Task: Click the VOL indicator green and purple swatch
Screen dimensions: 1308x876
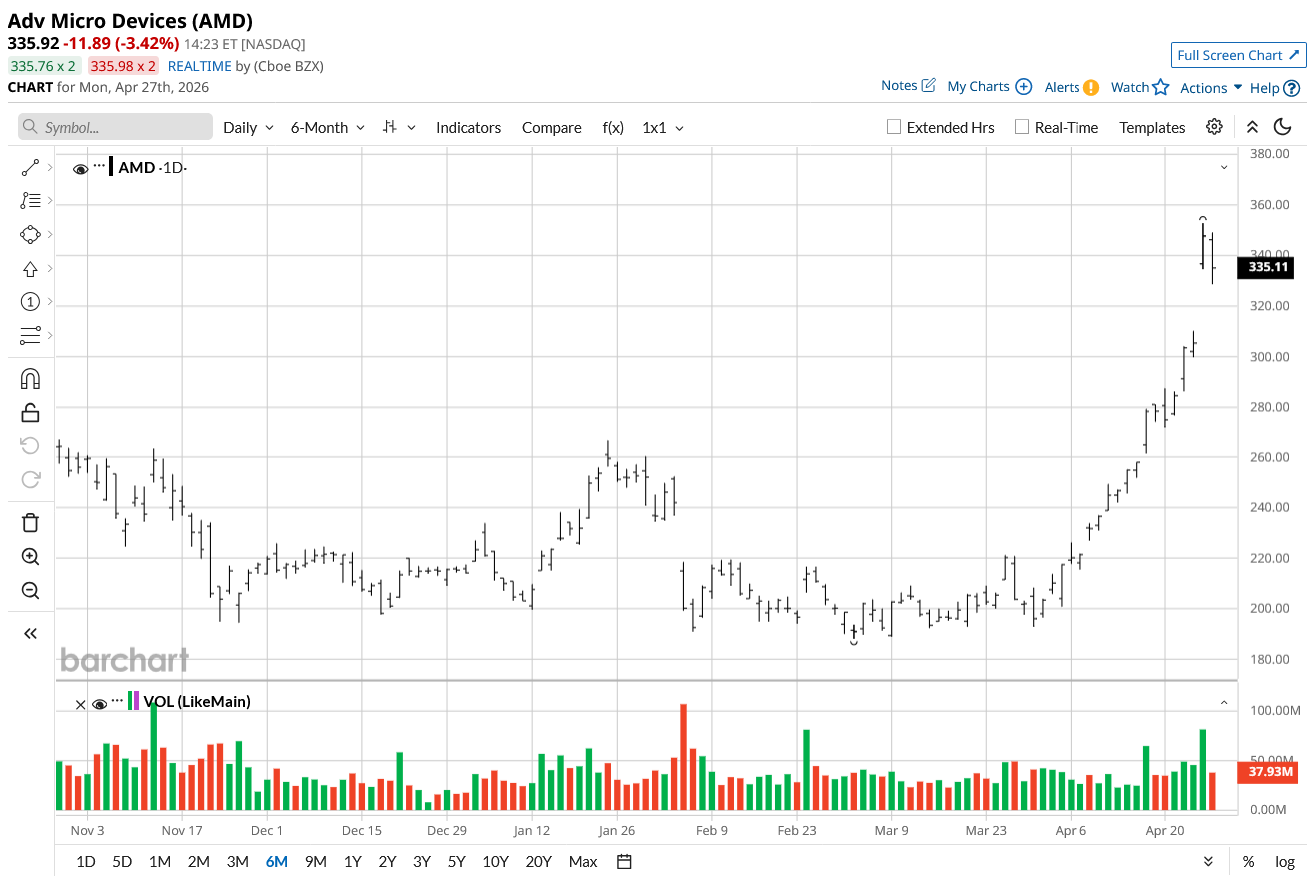Action: click(x=134, y=701)
